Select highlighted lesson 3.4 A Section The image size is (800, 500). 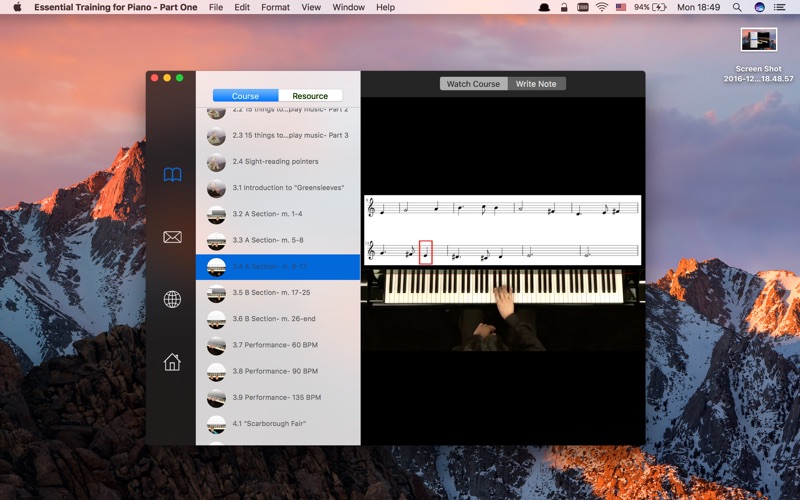pyautogui.click(x=278, y=267)
